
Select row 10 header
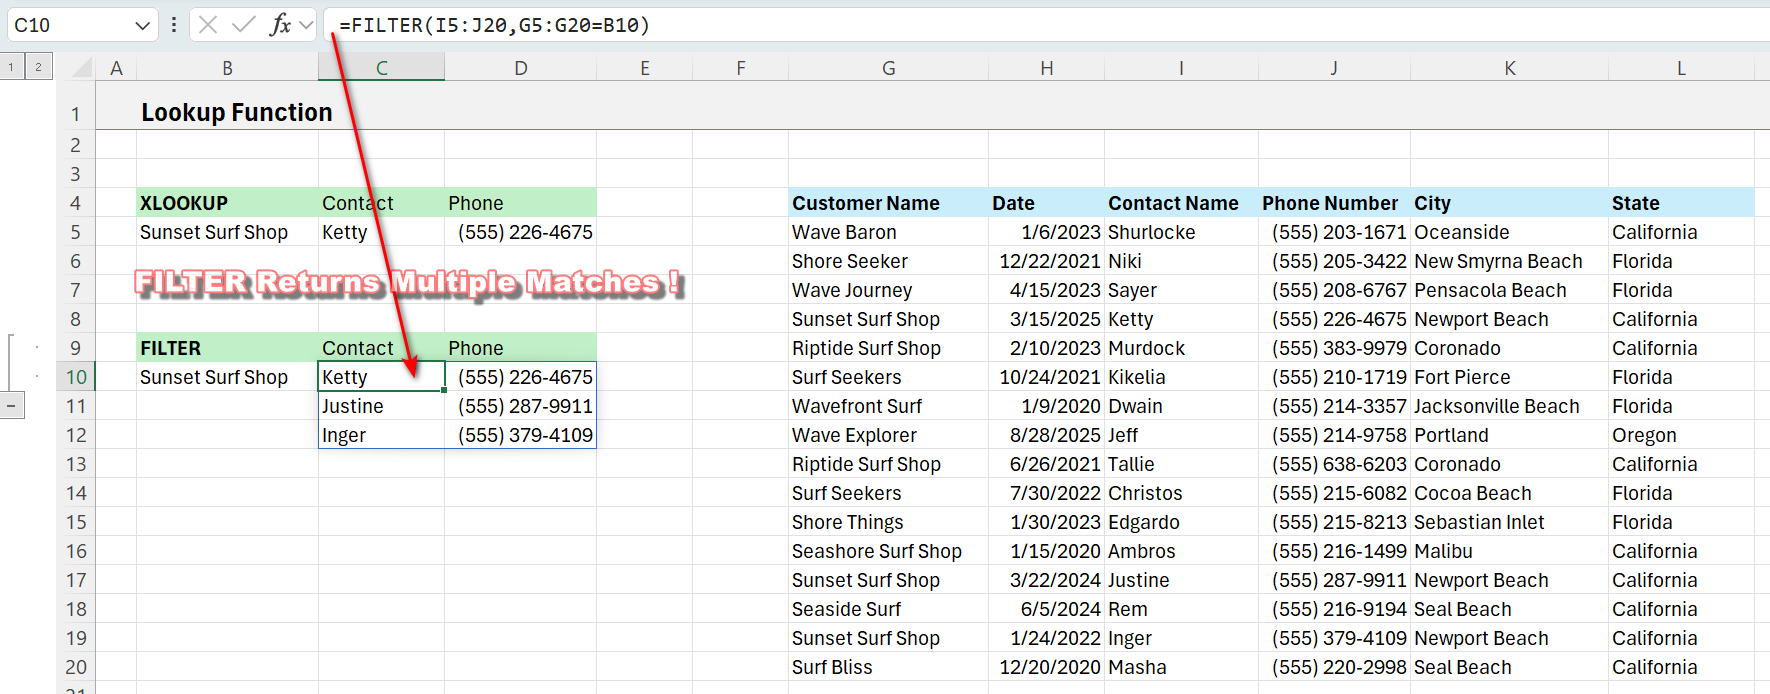coord(76,377)
